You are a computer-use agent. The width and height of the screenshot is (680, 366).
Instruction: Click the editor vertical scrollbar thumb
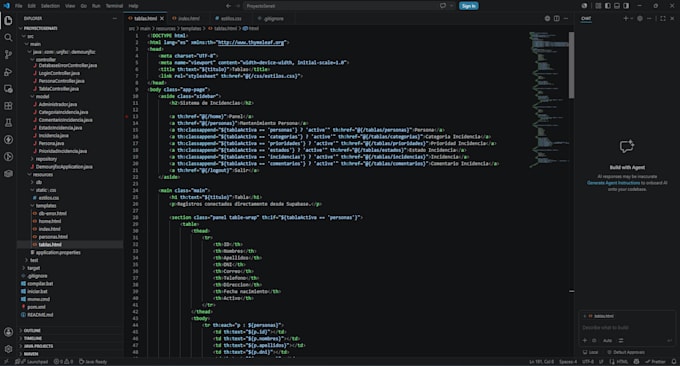coord(572,65)
